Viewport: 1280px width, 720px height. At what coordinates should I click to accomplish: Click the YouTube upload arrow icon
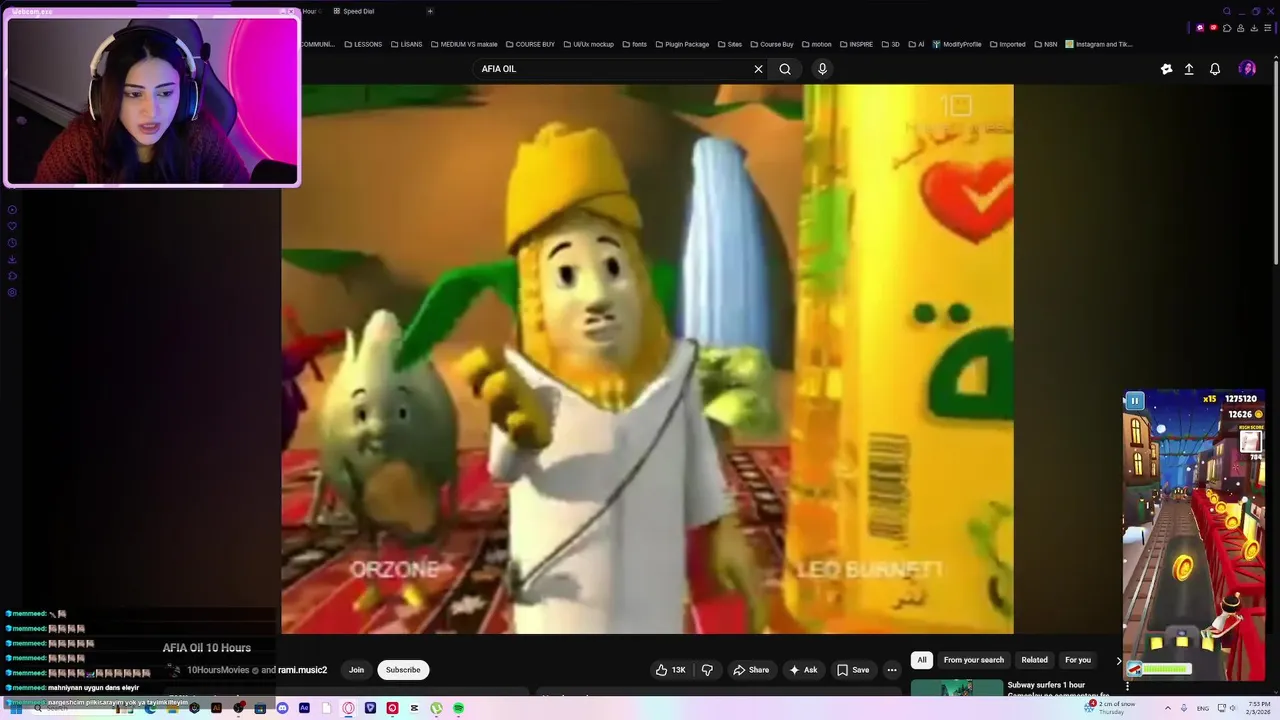point(1189,69)
